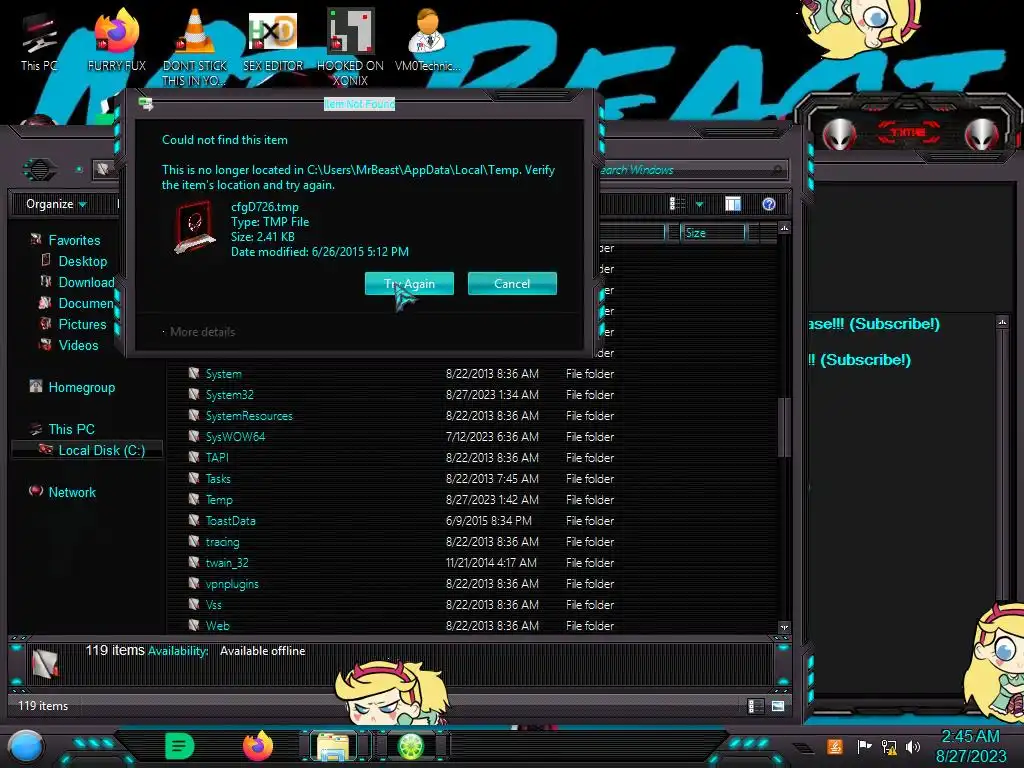Open the FURRY FUX Firefox desktop shortcut
Viewport: 1024px width, 768px height.
pyautogui.click(x=116, y=40)
